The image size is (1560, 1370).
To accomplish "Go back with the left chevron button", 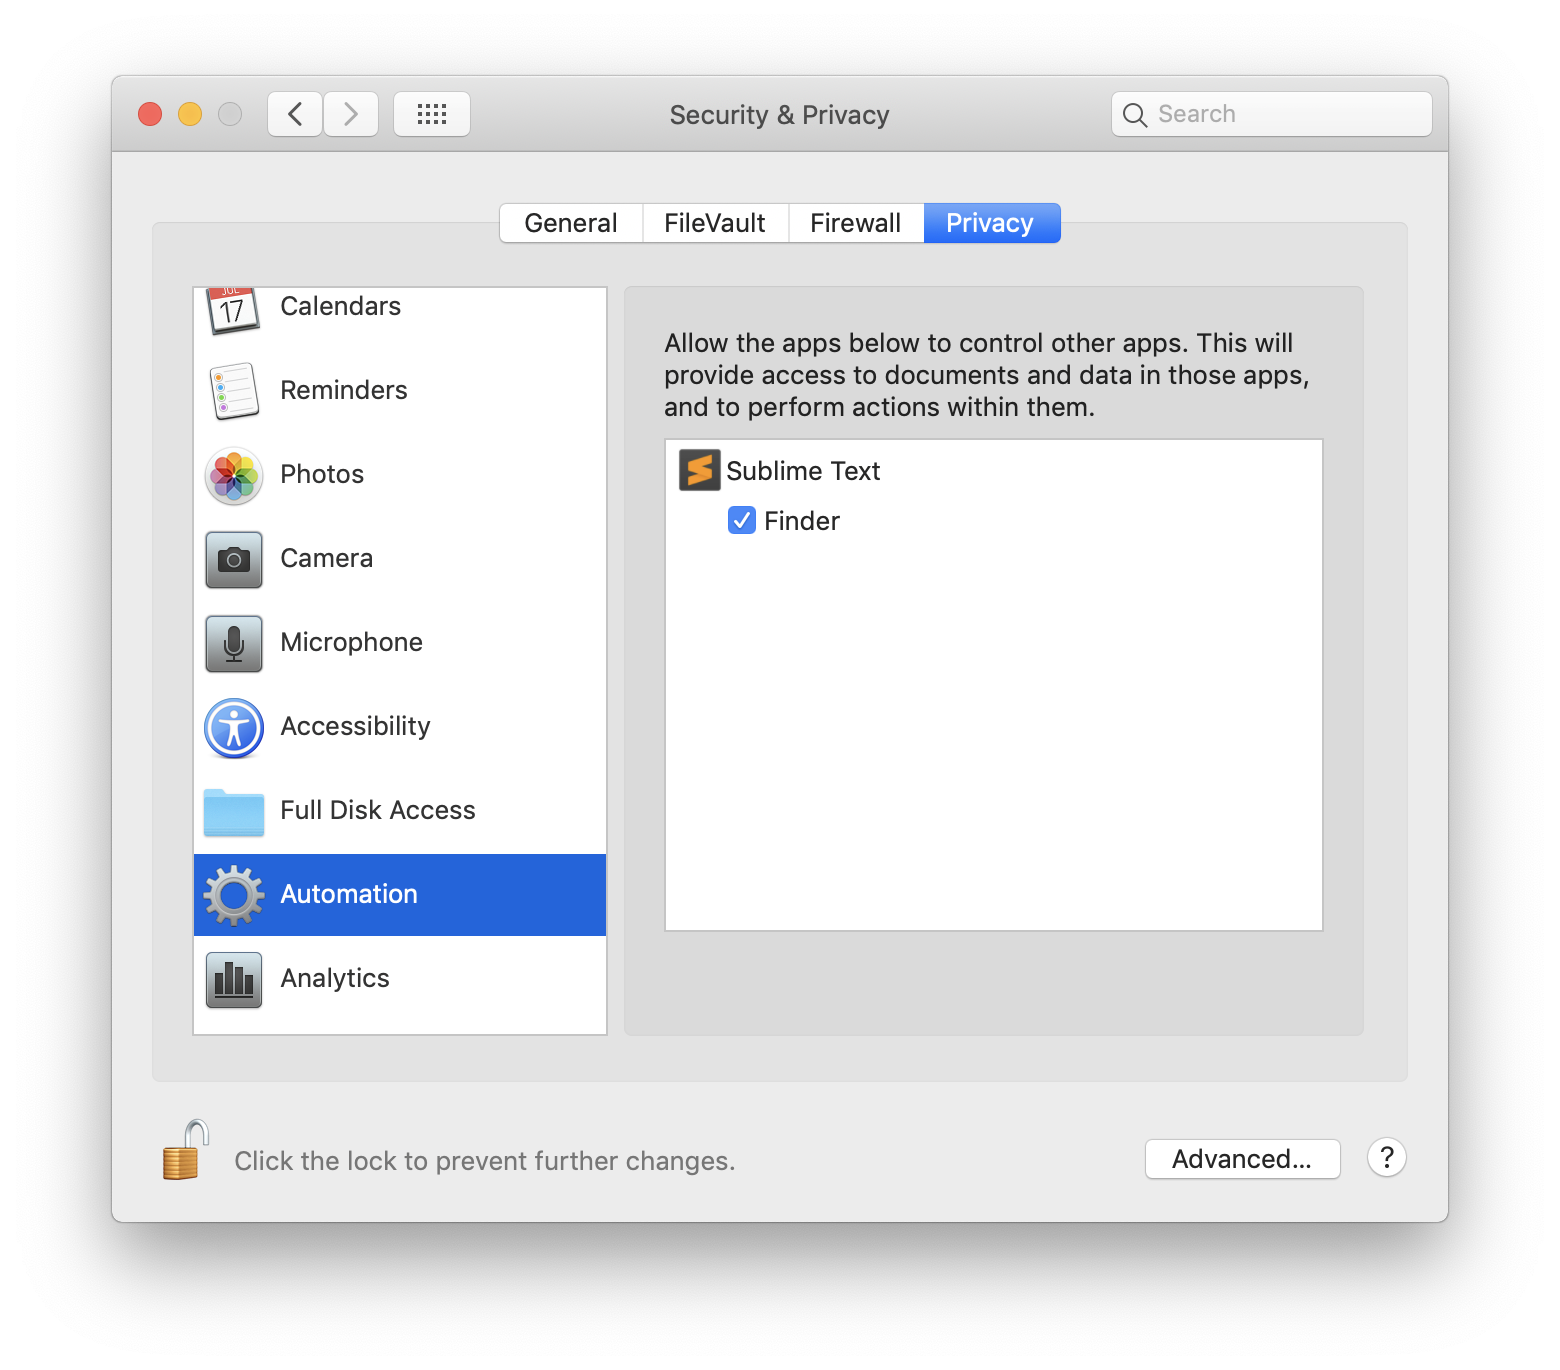I will (295, 114).
